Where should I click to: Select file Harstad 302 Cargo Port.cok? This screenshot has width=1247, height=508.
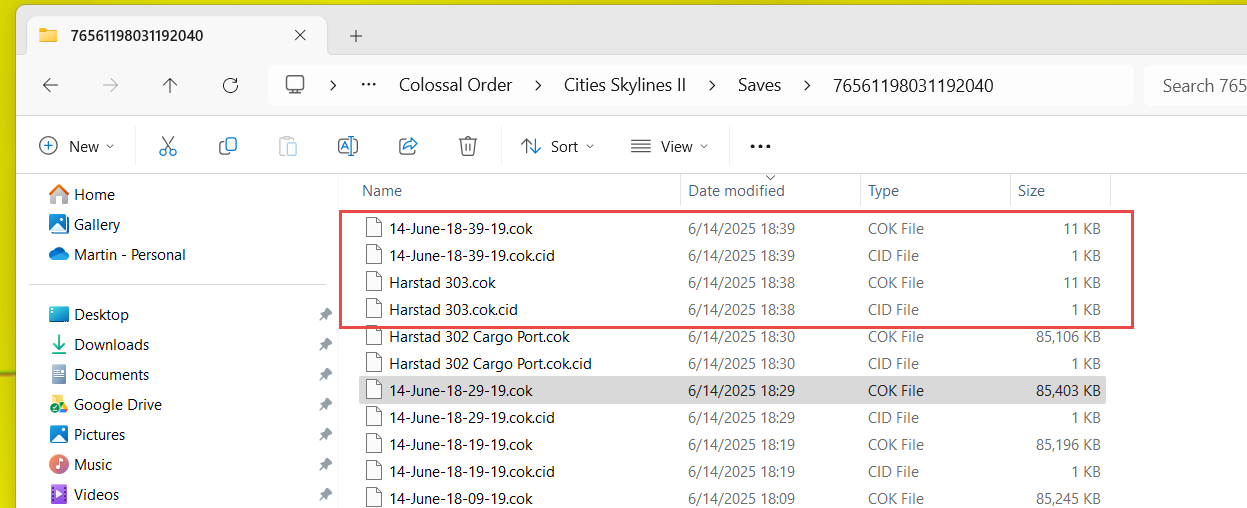click(732, 336)
